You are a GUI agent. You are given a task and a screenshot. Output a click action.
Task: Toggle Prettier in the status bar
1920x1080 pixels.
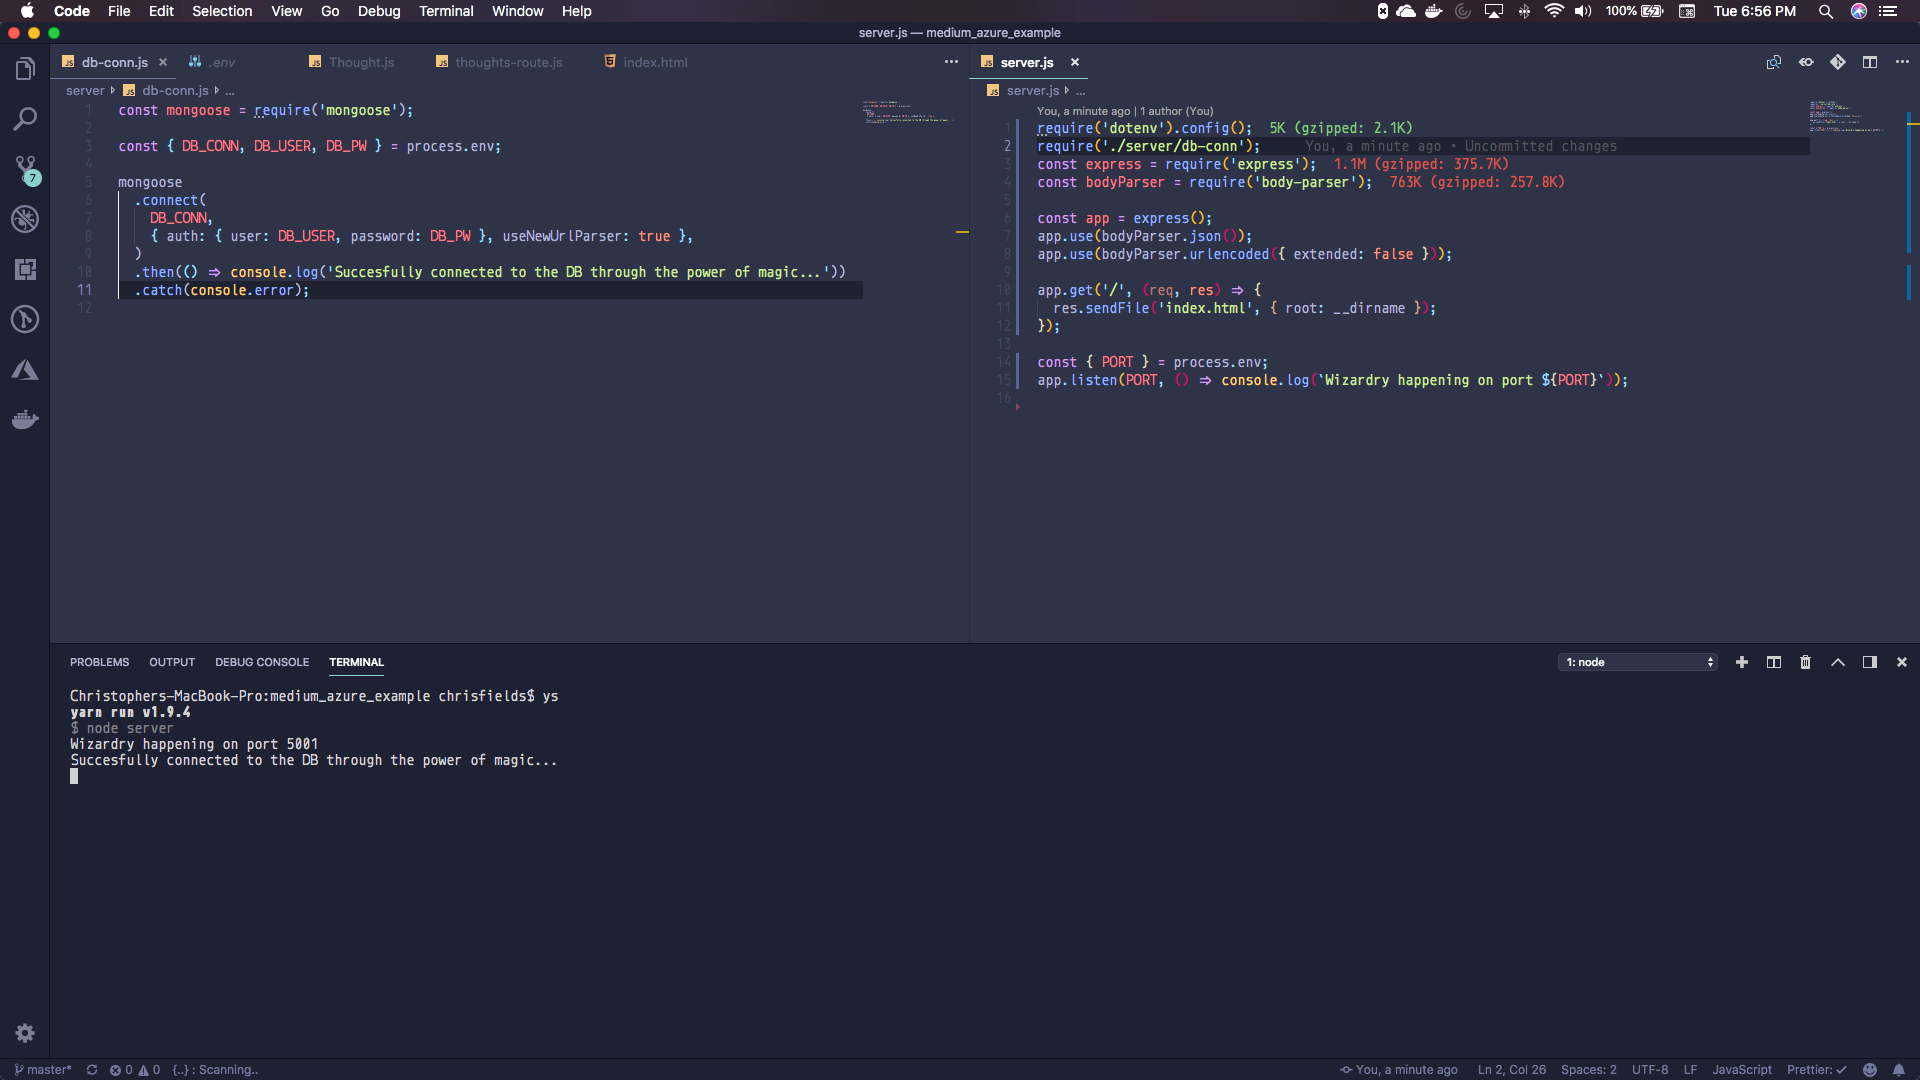[x=1816, y=1069]
